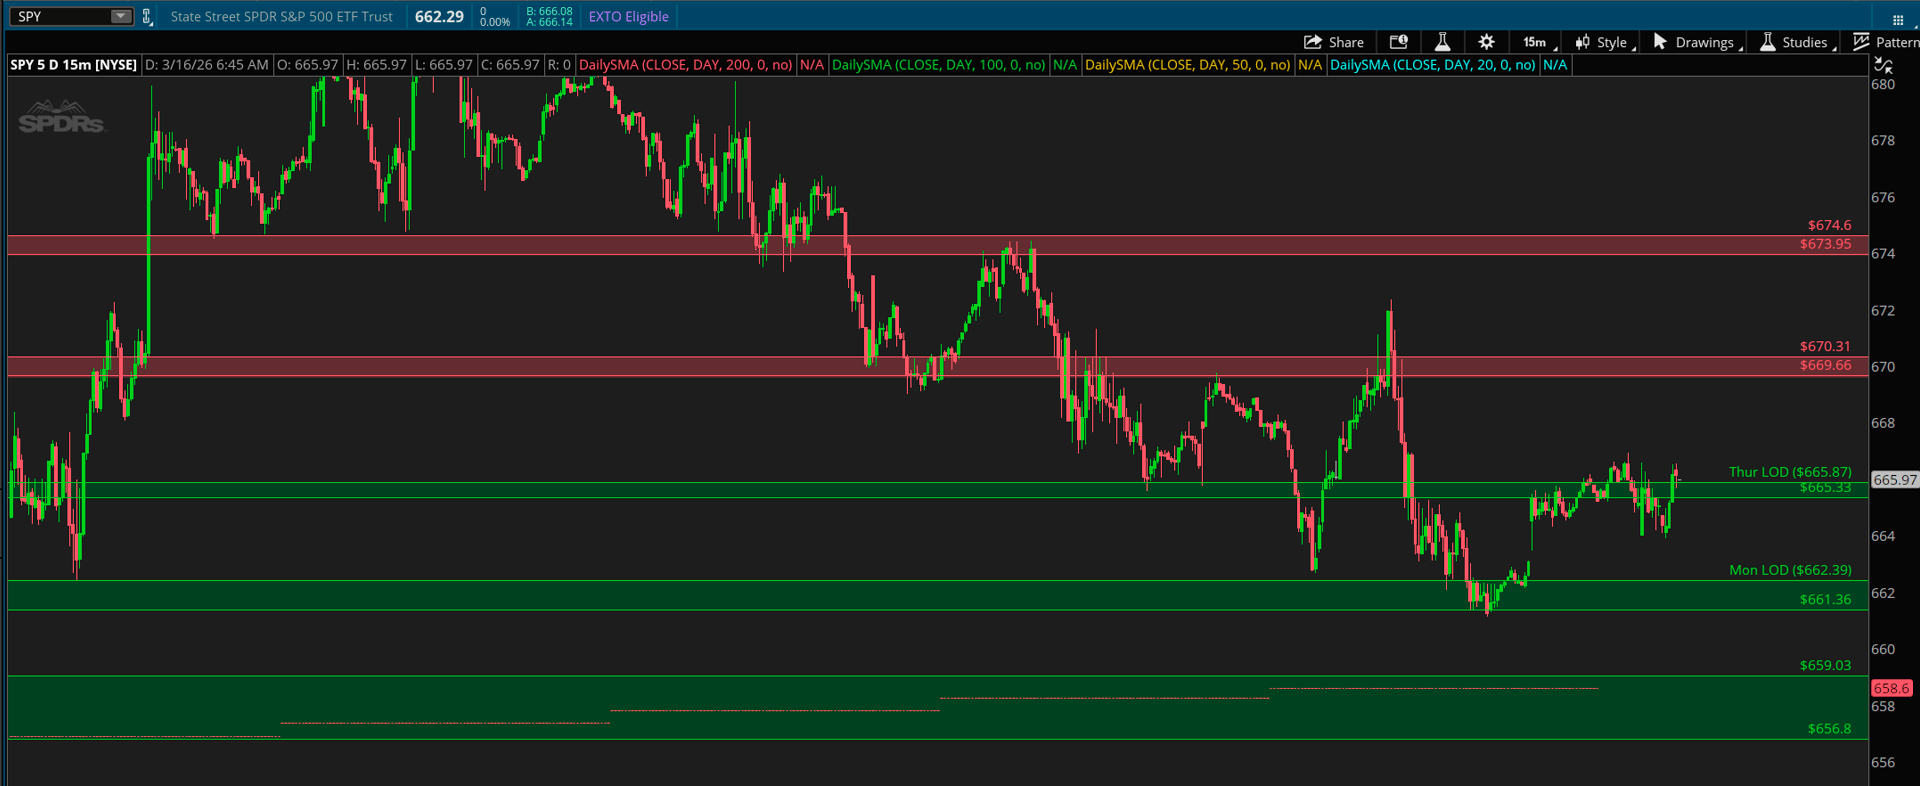
Task: Open the grid layout icon at top right
Action: (x=1898, y=20)
